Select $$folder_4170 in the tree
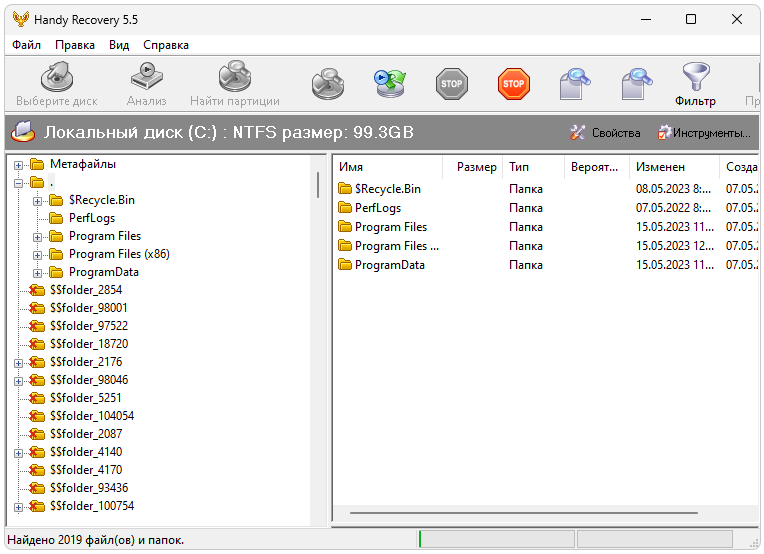The height and width of the screenshot is (554, 764). (x=86, y=470)
